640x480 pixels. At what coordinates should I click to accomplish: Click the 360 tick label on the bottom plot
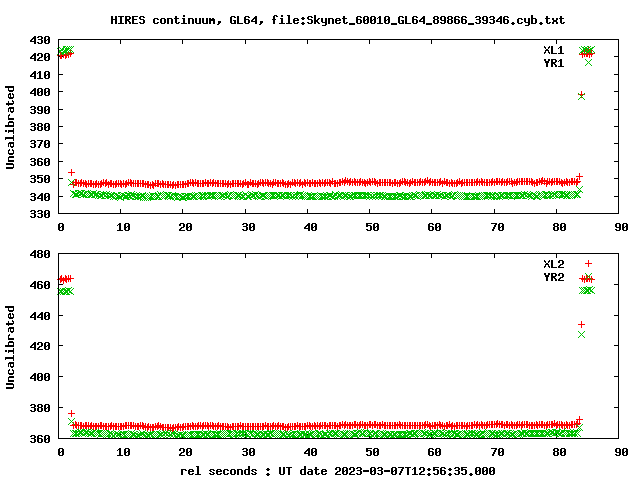[x=40, y=439]
